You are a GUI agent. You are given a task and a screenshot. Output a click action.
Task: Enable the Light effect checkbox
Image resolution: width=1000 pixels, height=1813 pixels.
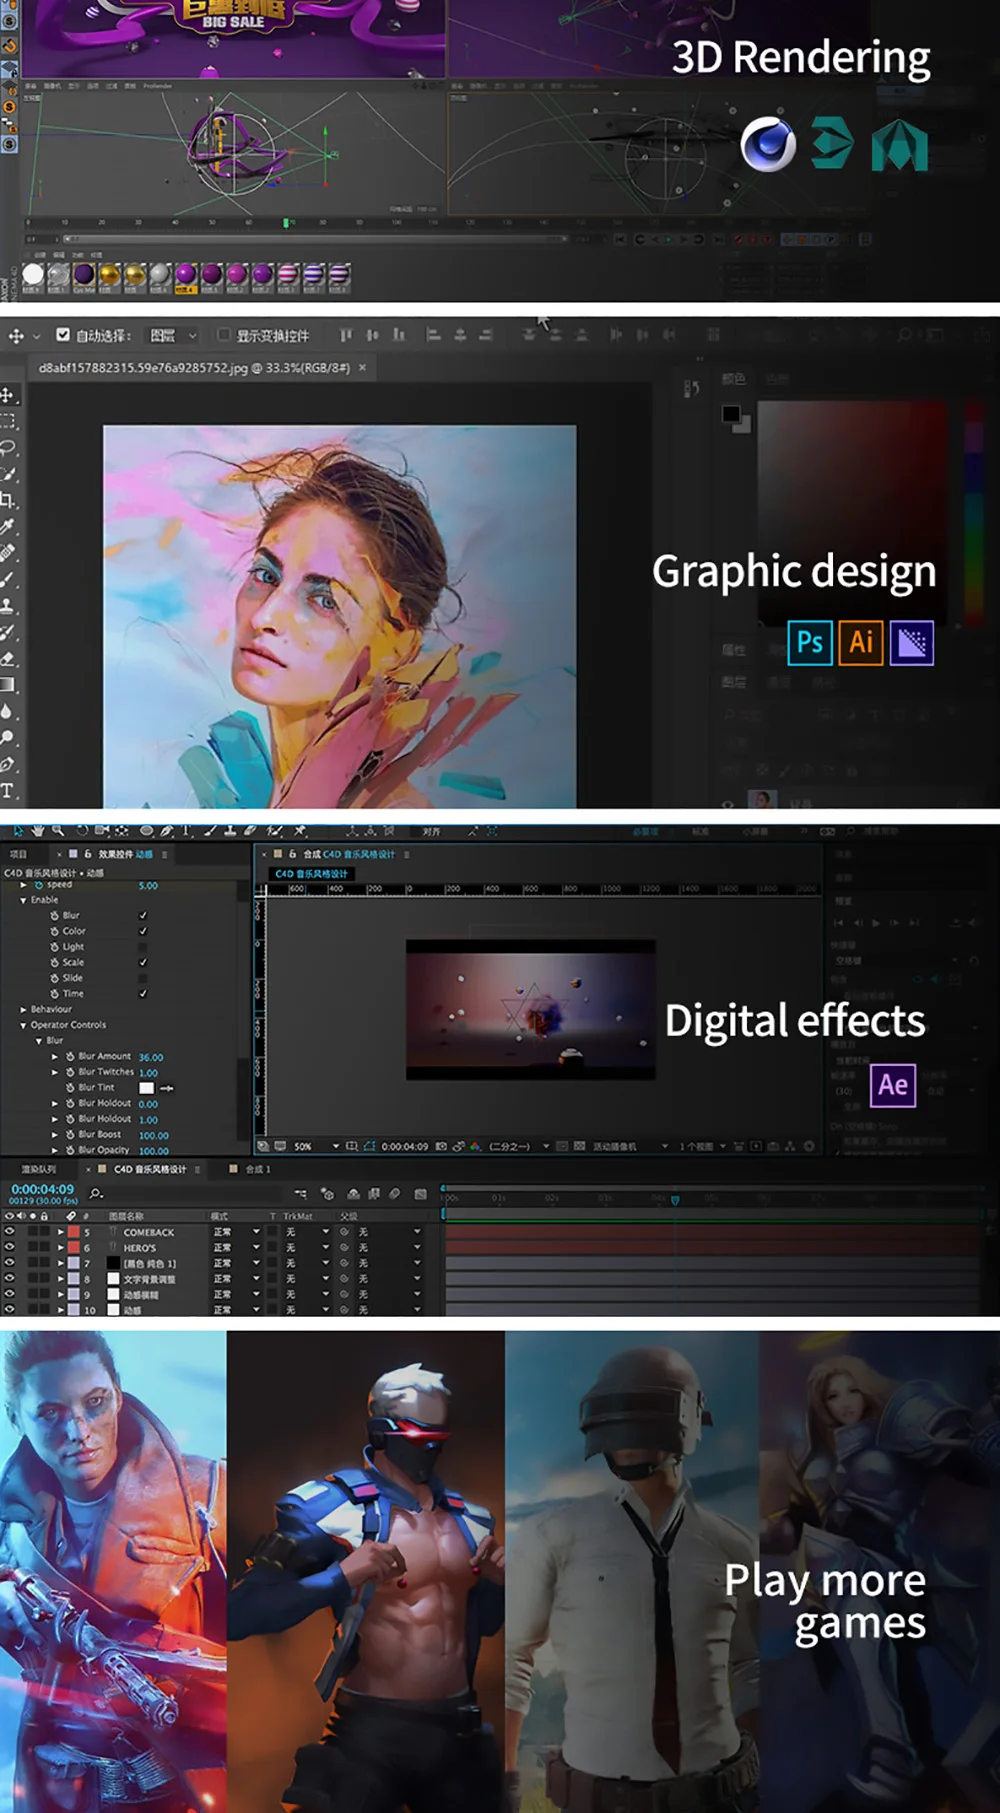(143, 947)
